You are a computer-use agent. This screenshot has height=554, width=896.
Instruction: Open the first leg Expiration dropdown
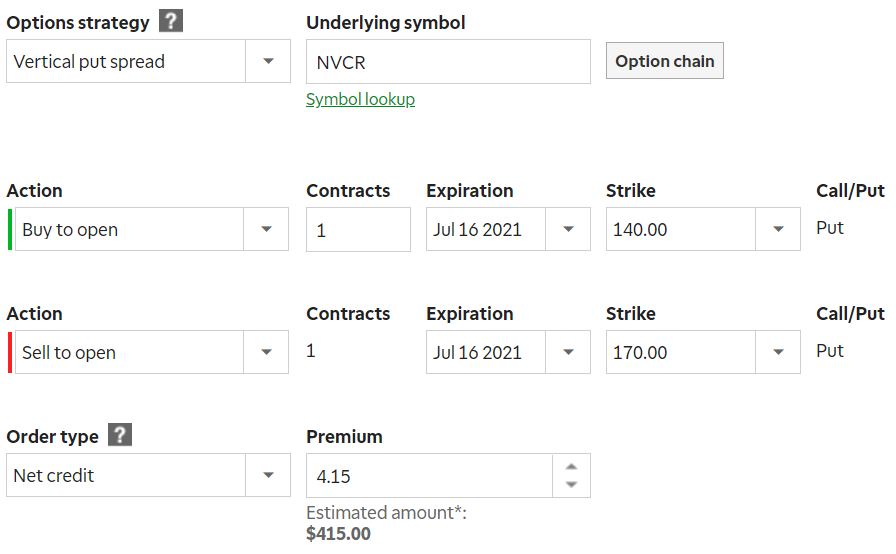point(508,229)
